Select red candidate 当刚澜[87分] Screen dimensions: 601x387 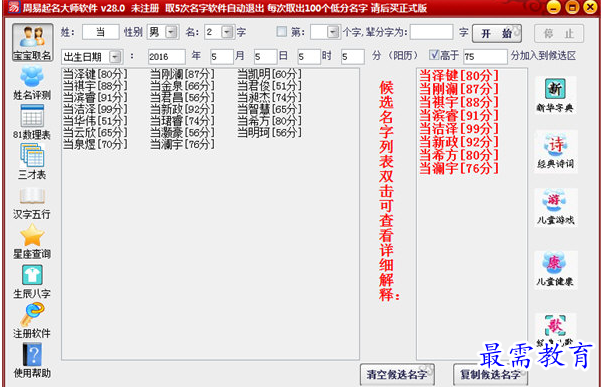[459, 89]
